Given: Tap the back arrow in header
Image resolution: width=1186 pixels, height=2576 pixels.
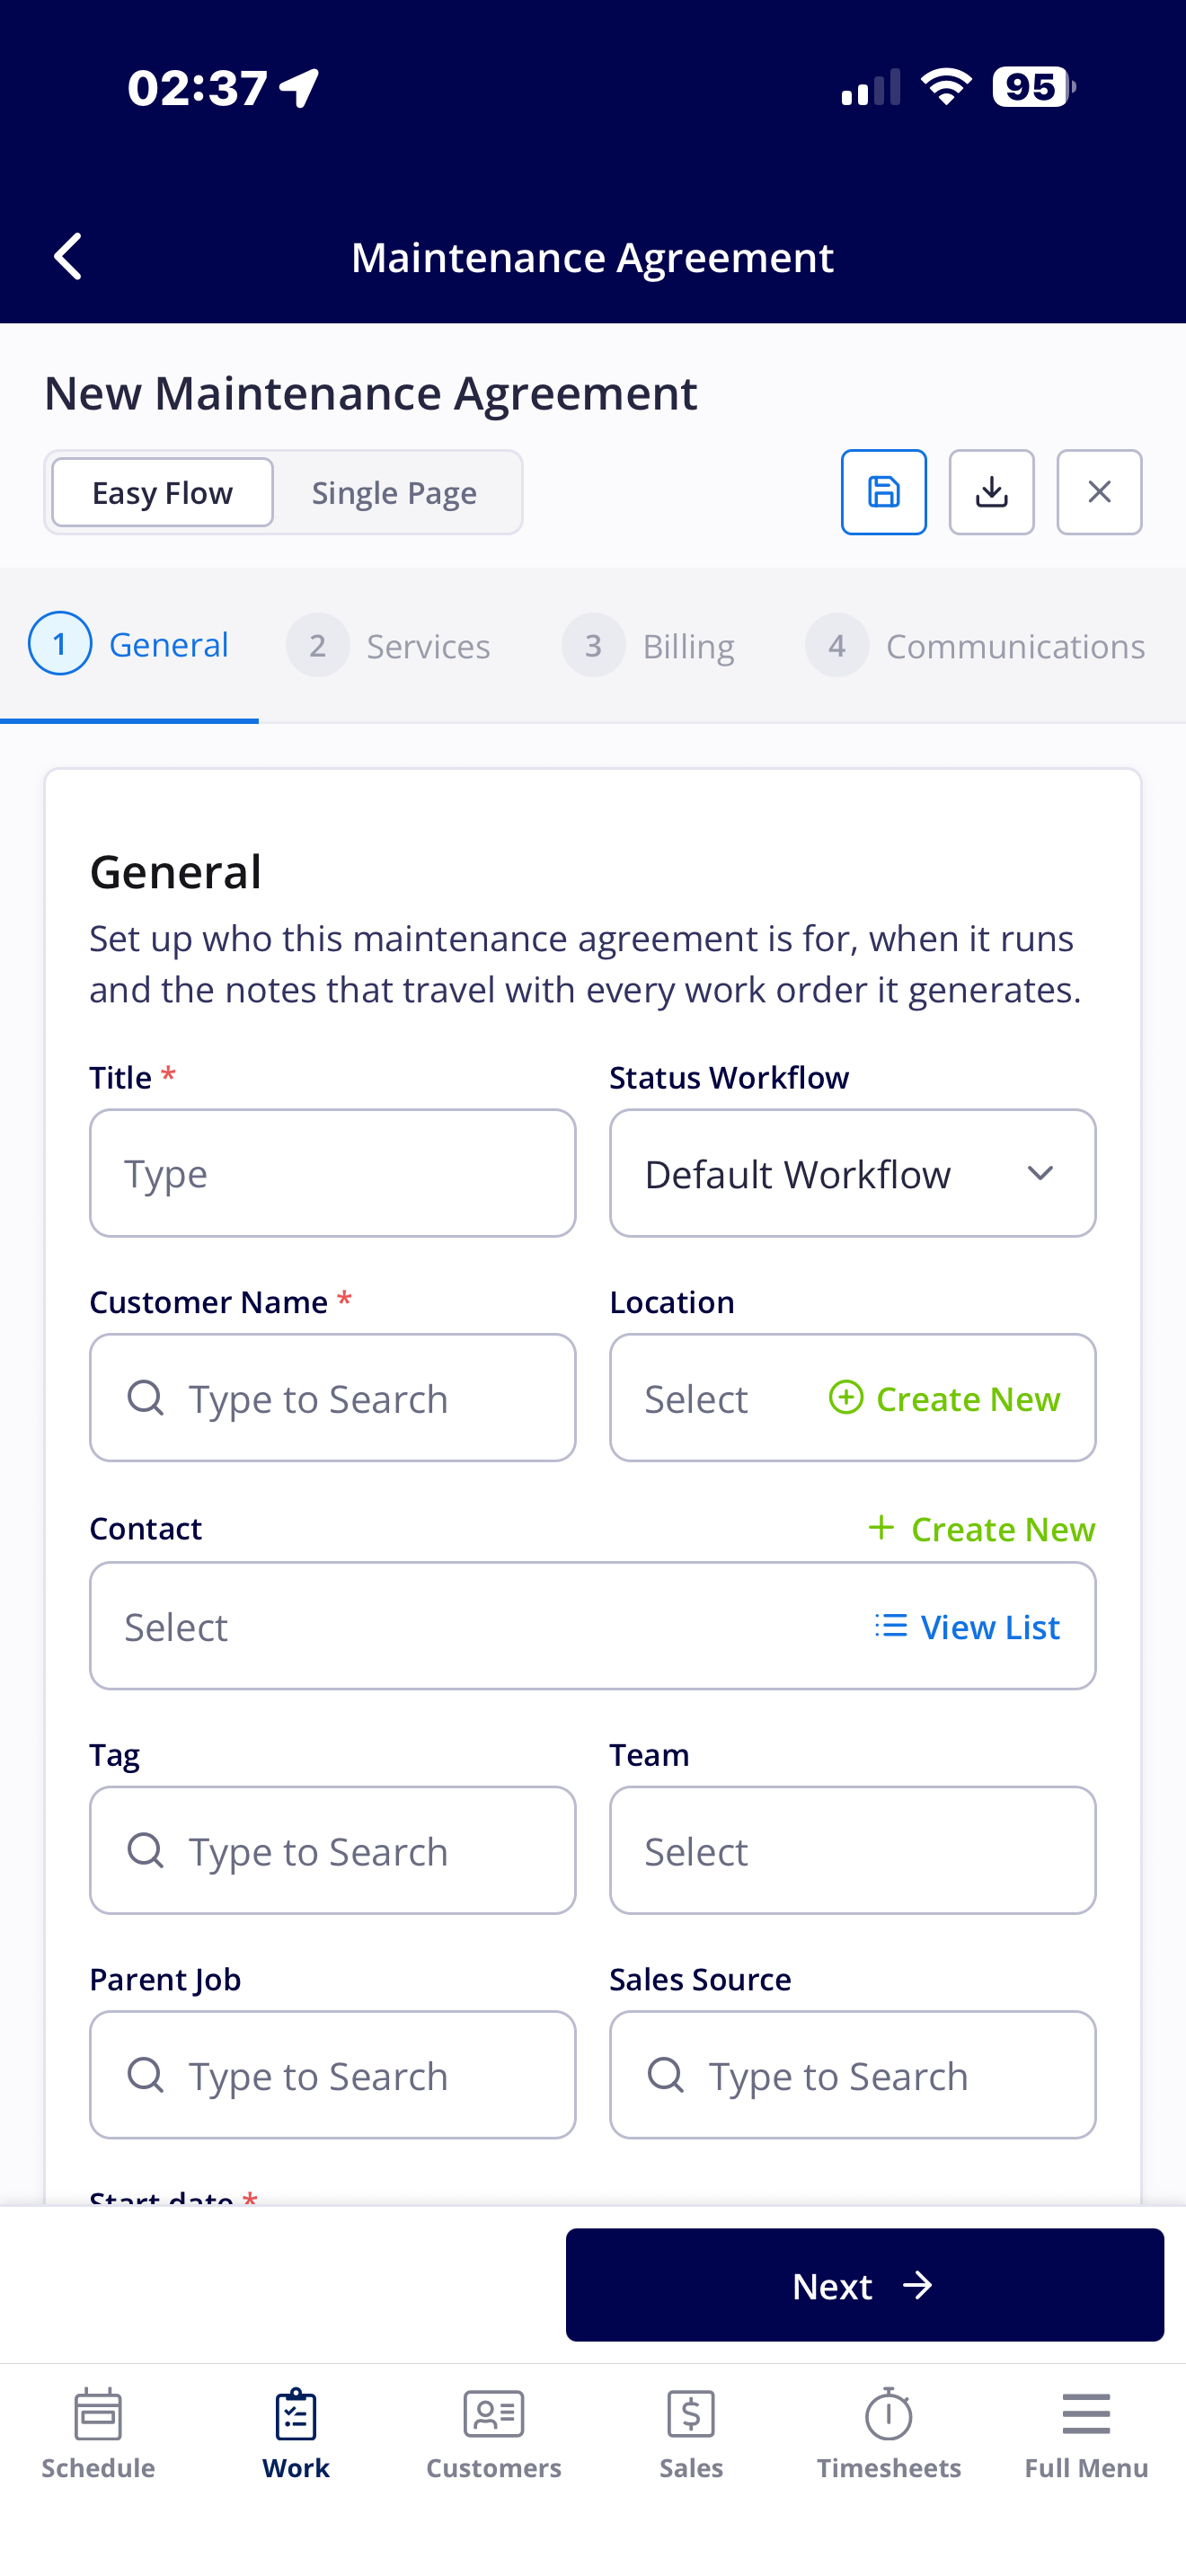Looking at the screenshot, I should (68, 257).
